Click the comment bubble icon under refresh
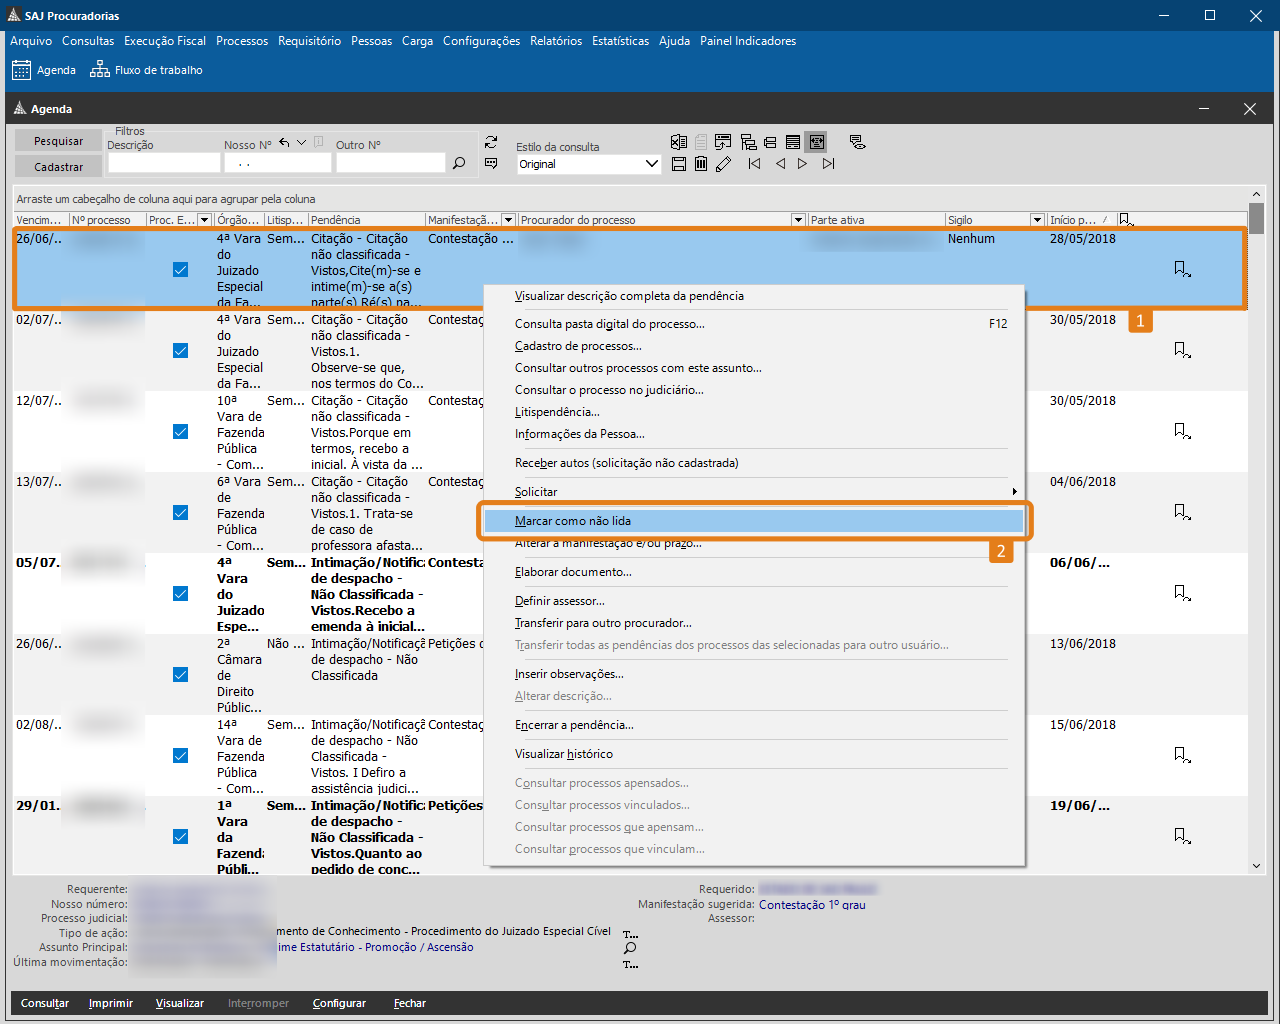Viewport: 1280px width, 1024px height. click(x=491, y=163)
